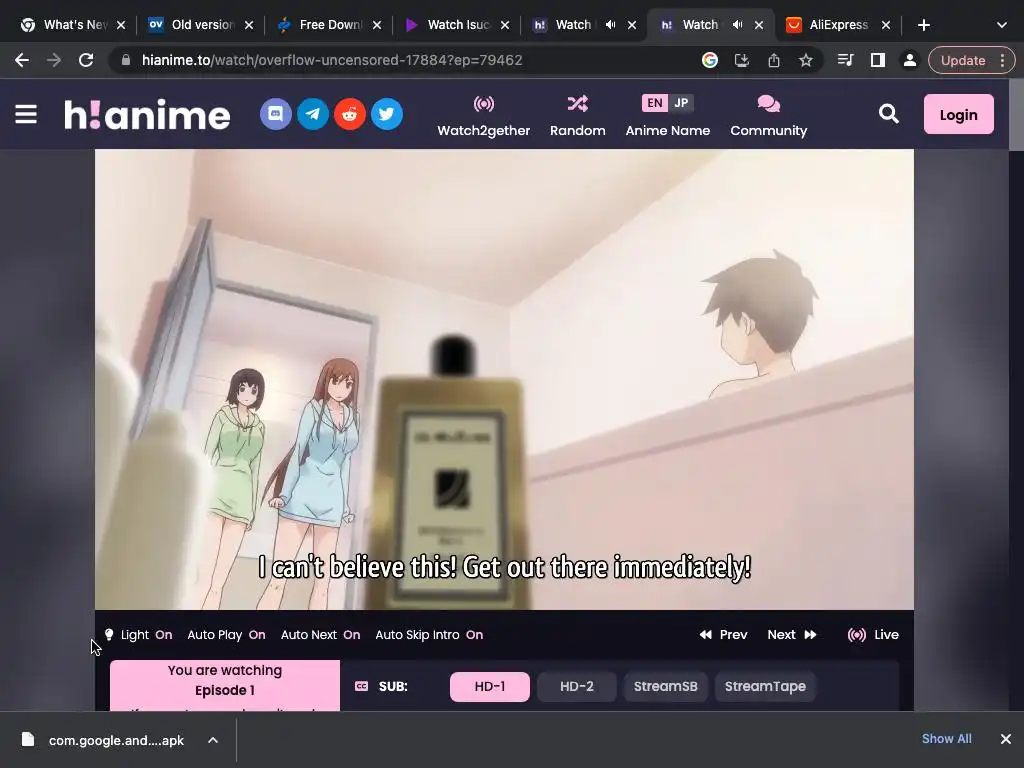Image resolution: width=1024 pixels, height=768 pixels.
Task: Toggle Auto Skip Intro setting
Action: tap(429, 635)
